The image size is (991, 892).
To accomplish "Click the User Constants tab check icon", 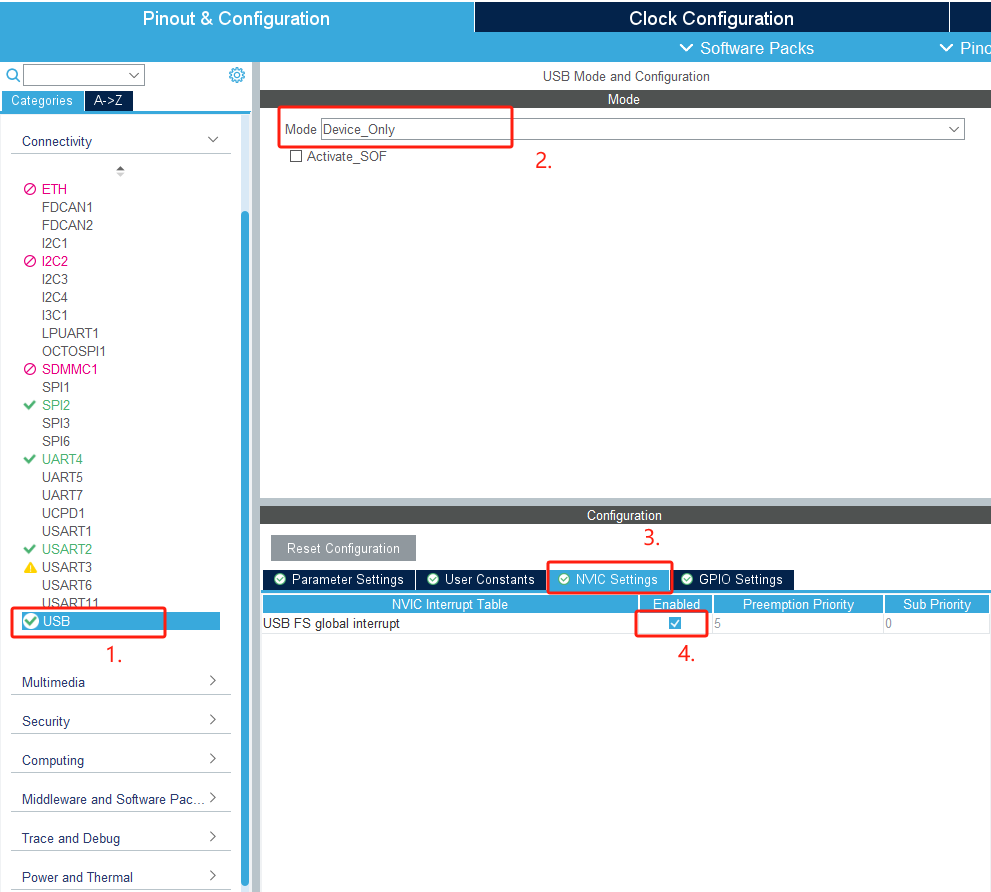I will pyautogui.click(x=433, y=579).
